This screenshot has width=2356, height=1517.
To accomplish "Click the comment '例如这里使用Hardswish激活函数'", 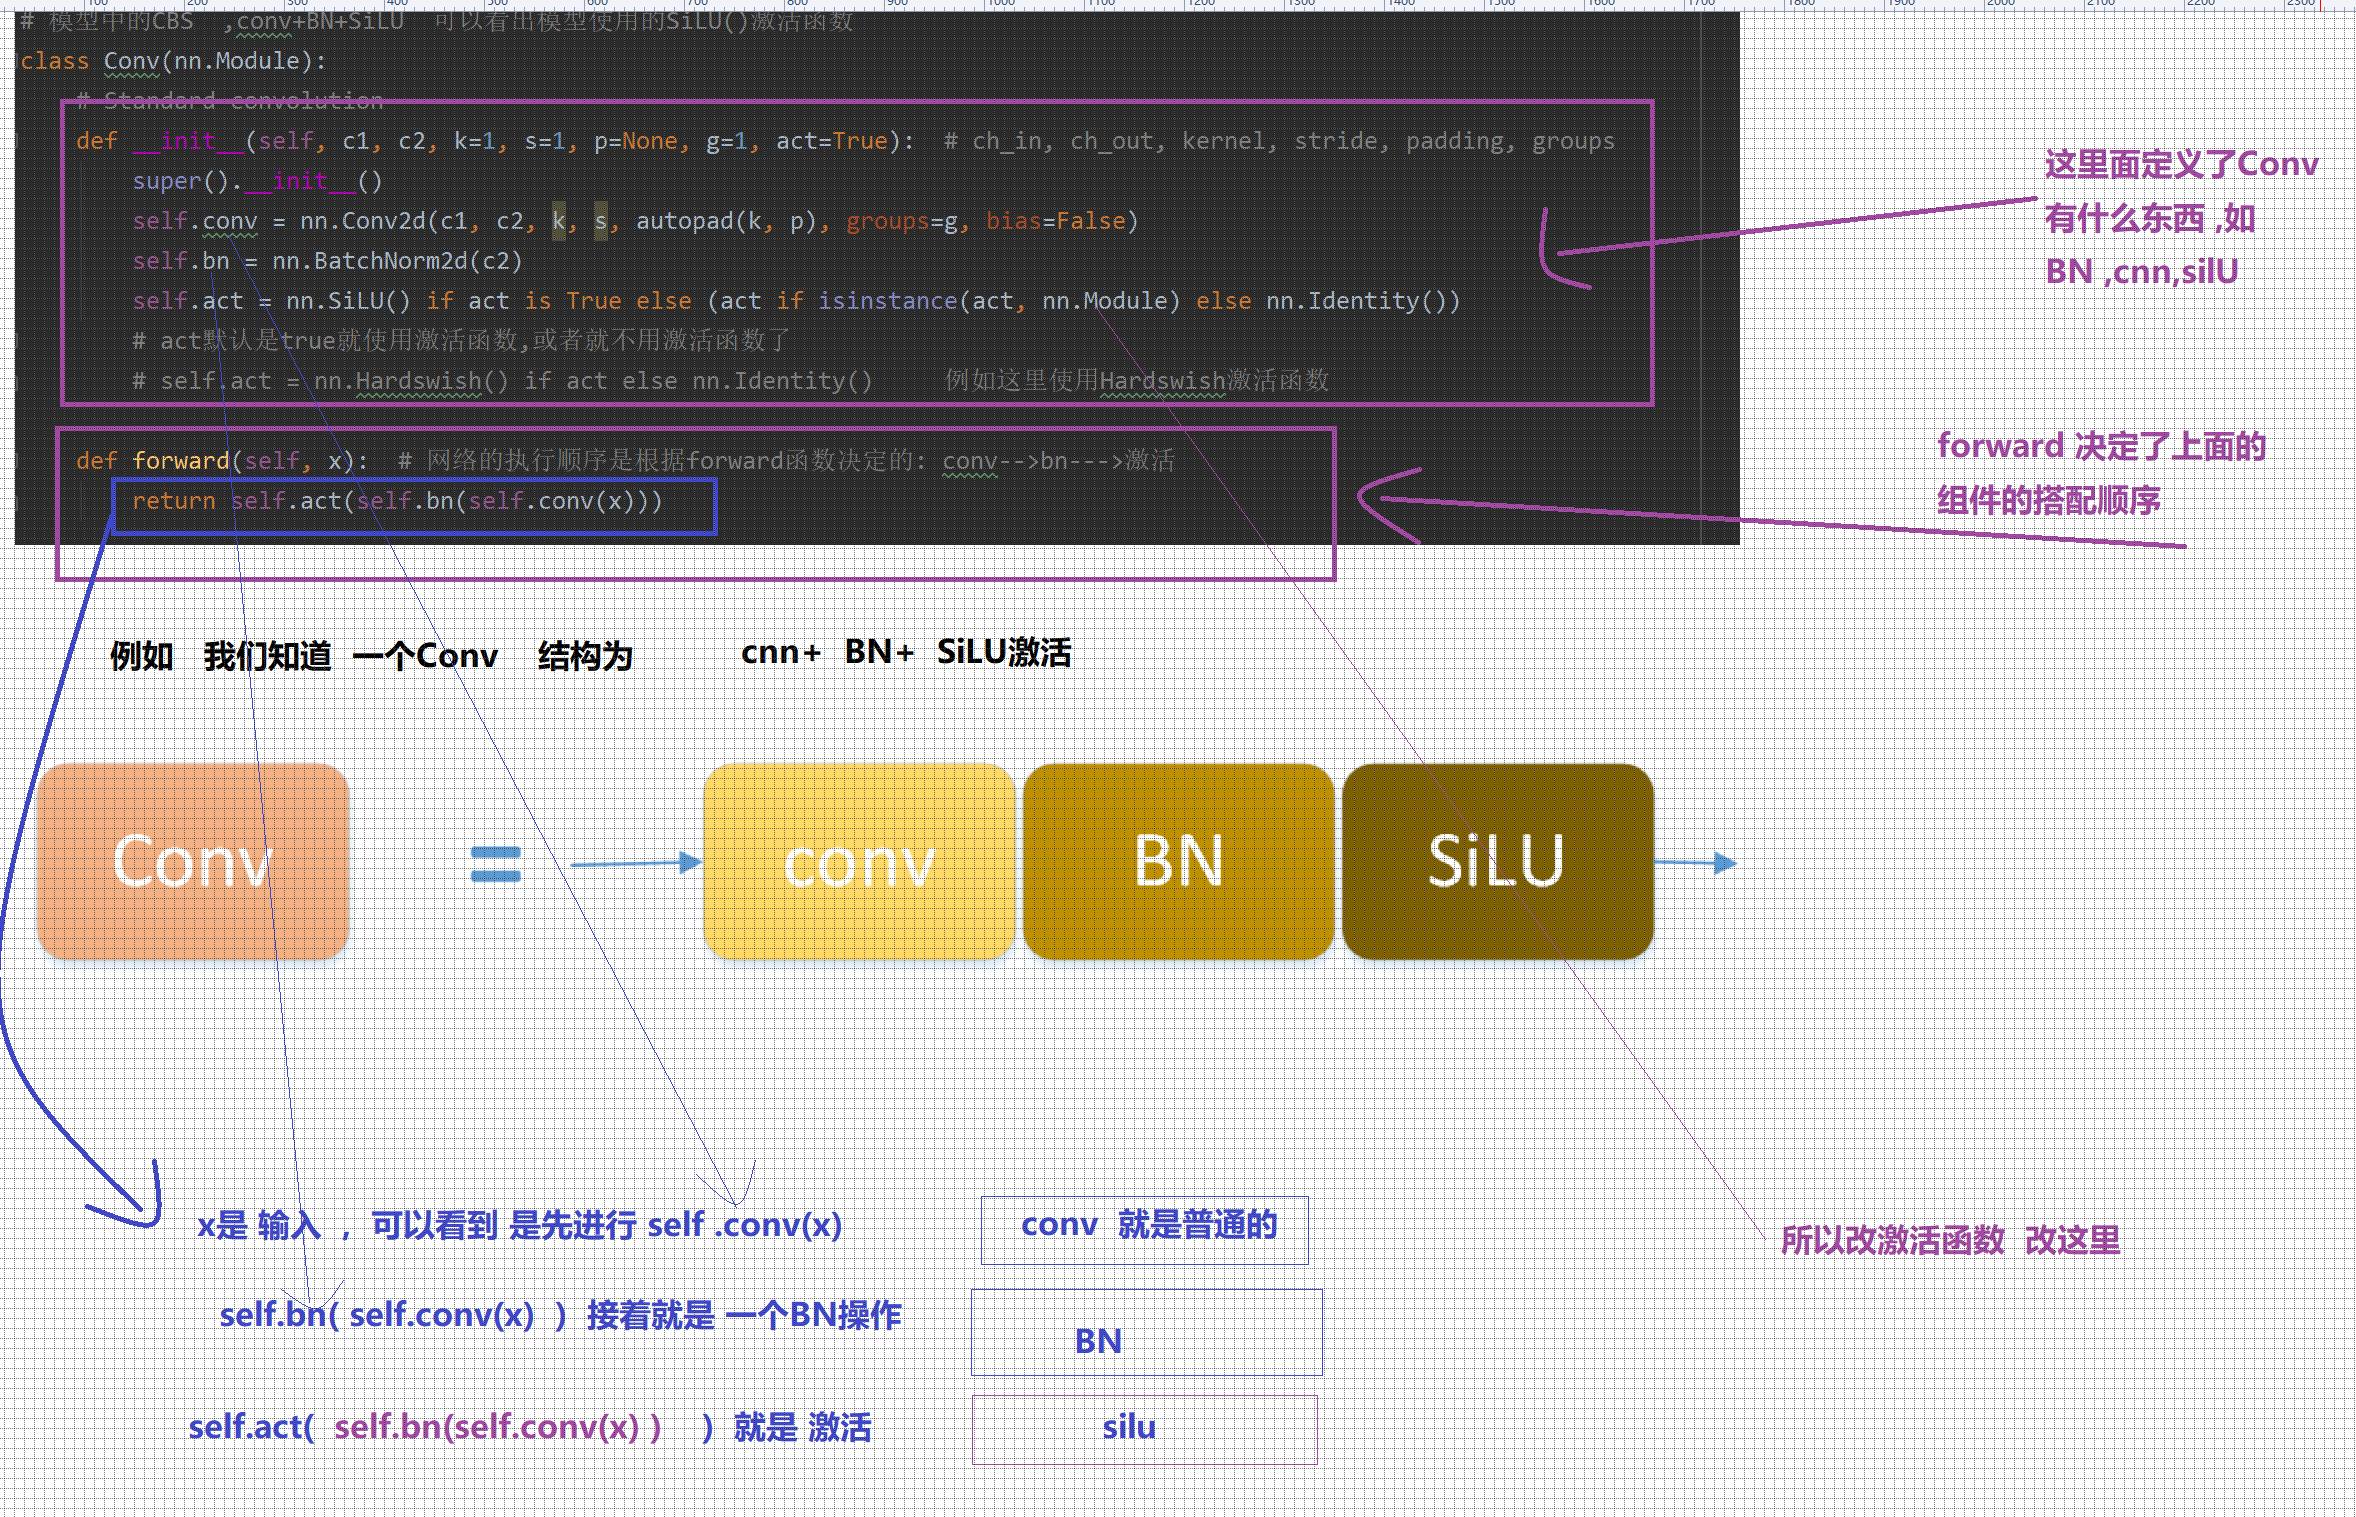I will [x=1137, y=381].
